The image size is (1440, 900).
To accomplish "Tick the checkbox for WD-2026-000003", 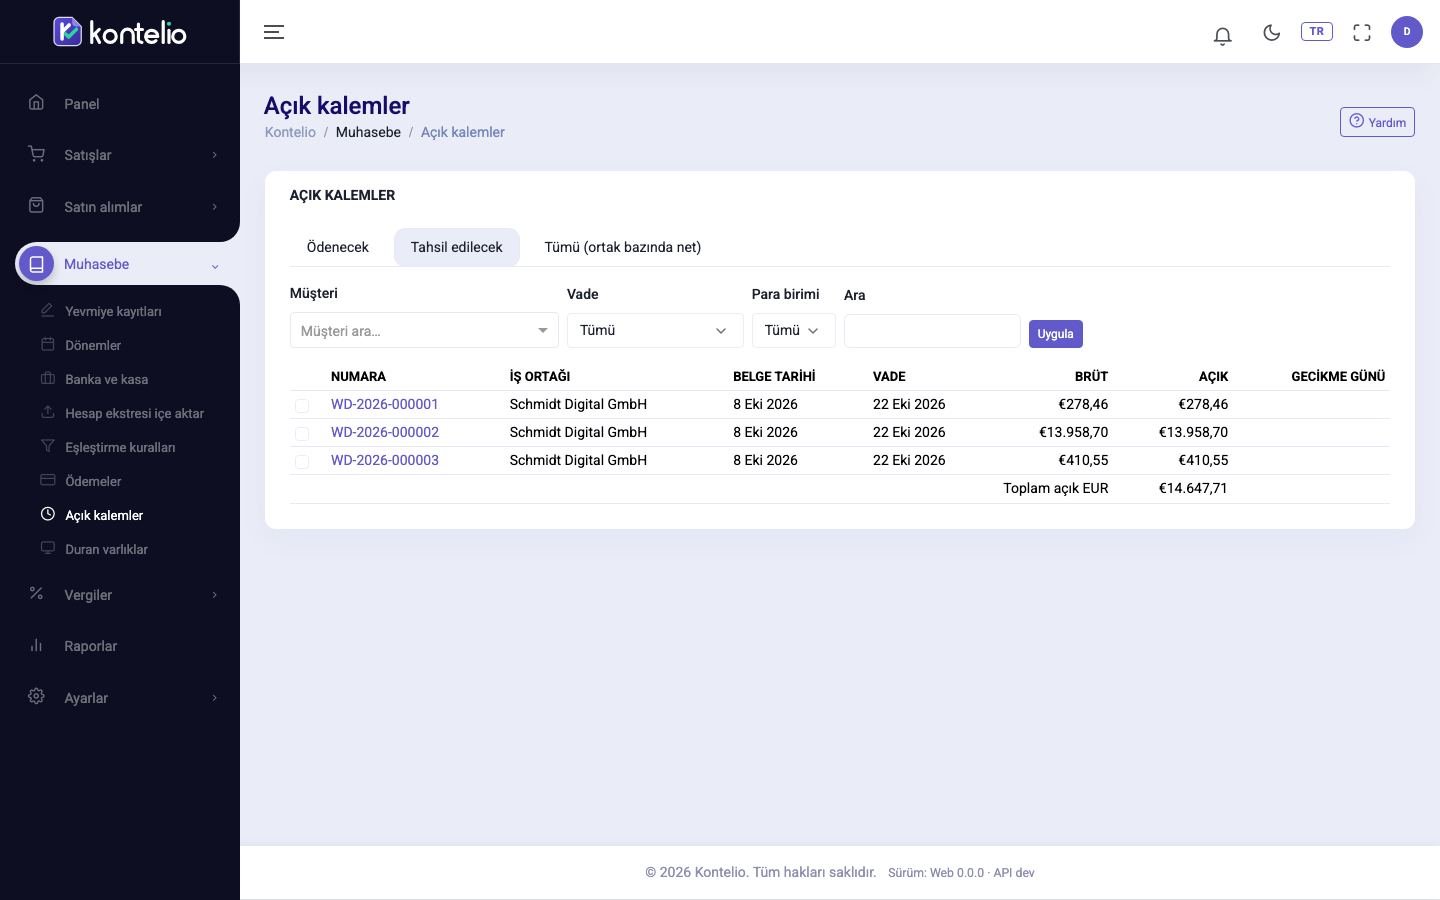I will click(302, 461).
